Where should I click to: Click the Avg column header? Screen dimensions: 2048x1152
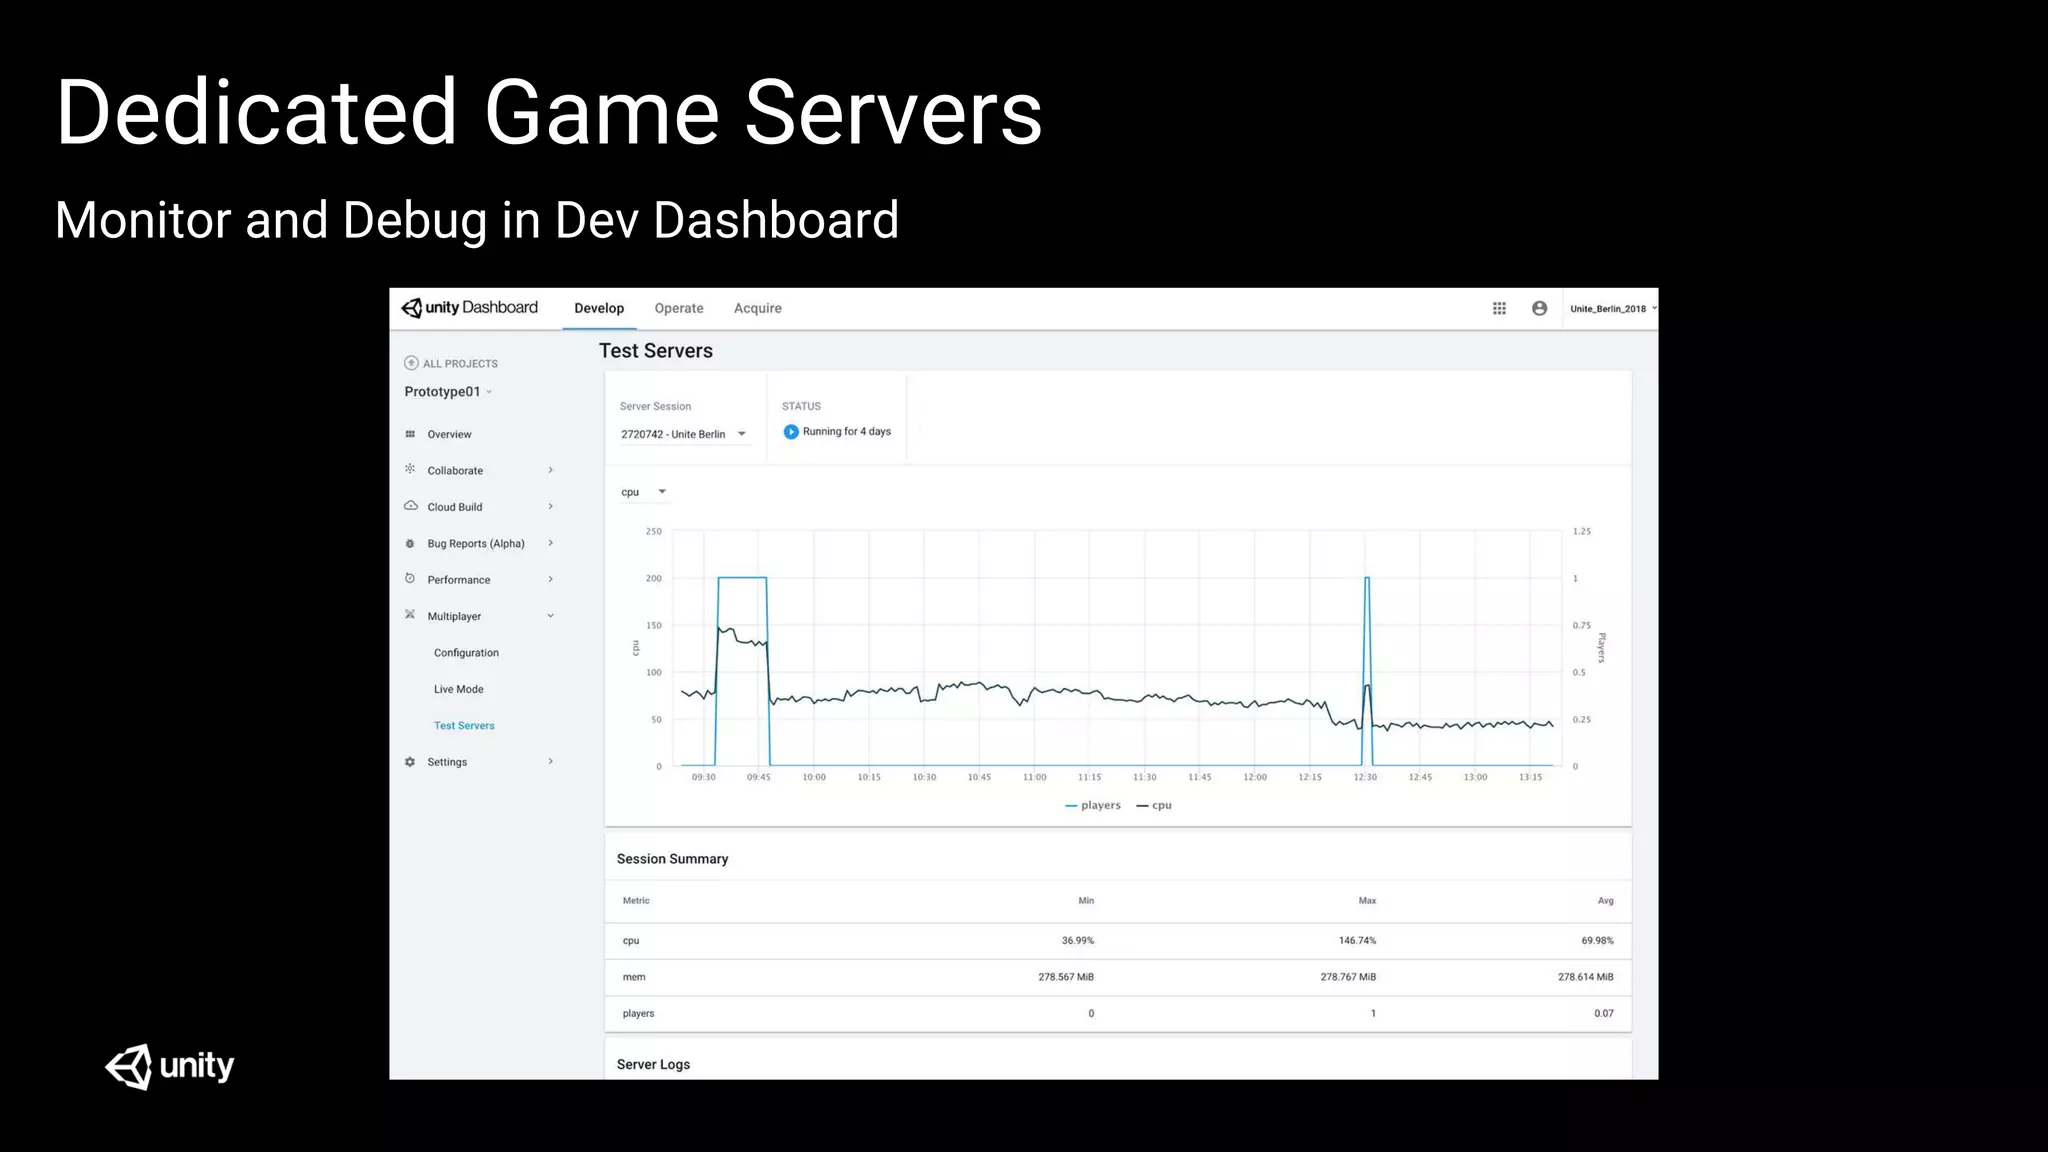tap(1605, 901)
